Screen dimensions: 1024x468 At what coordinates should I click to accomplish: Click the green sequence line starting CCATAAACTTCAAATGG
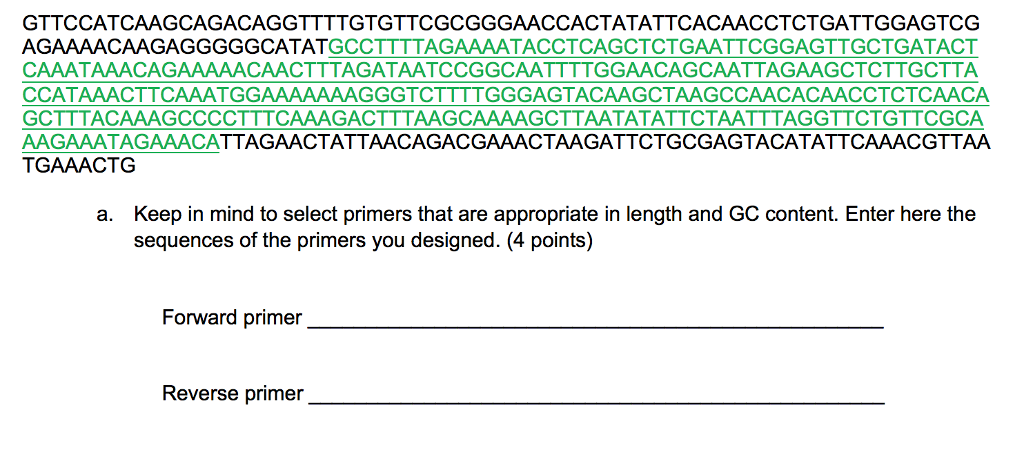pyautogui.click(x=506, y=95)
